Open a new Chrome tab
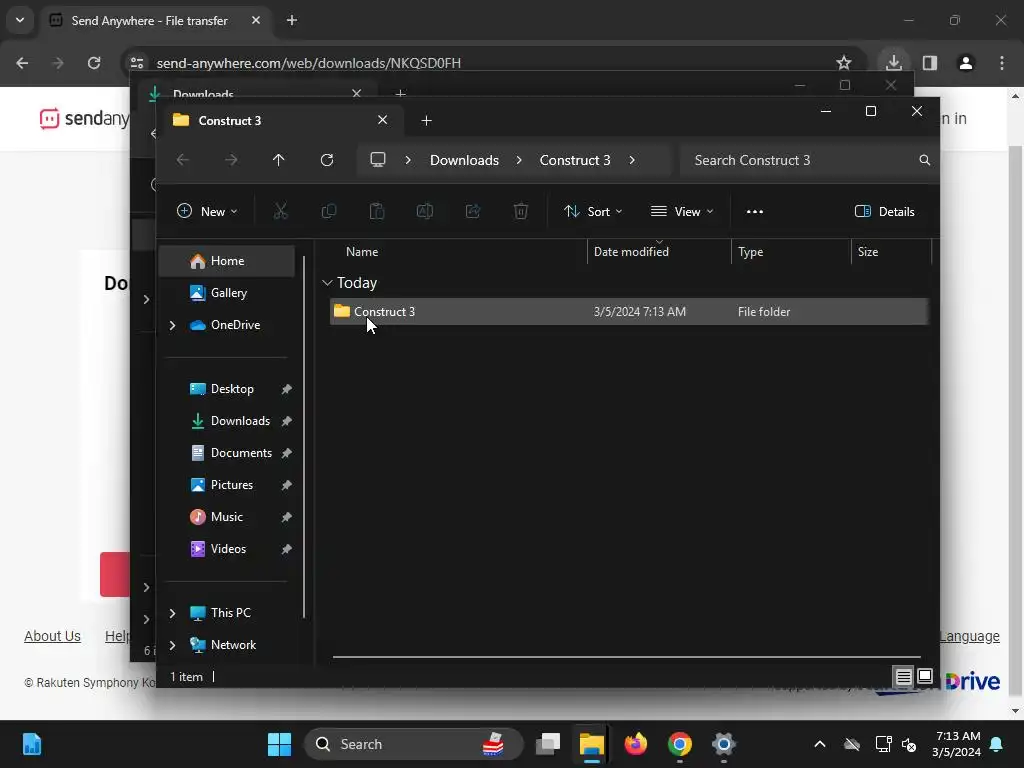The height and width of the screenshot is (768, 1024). click(x=292, y=20)
